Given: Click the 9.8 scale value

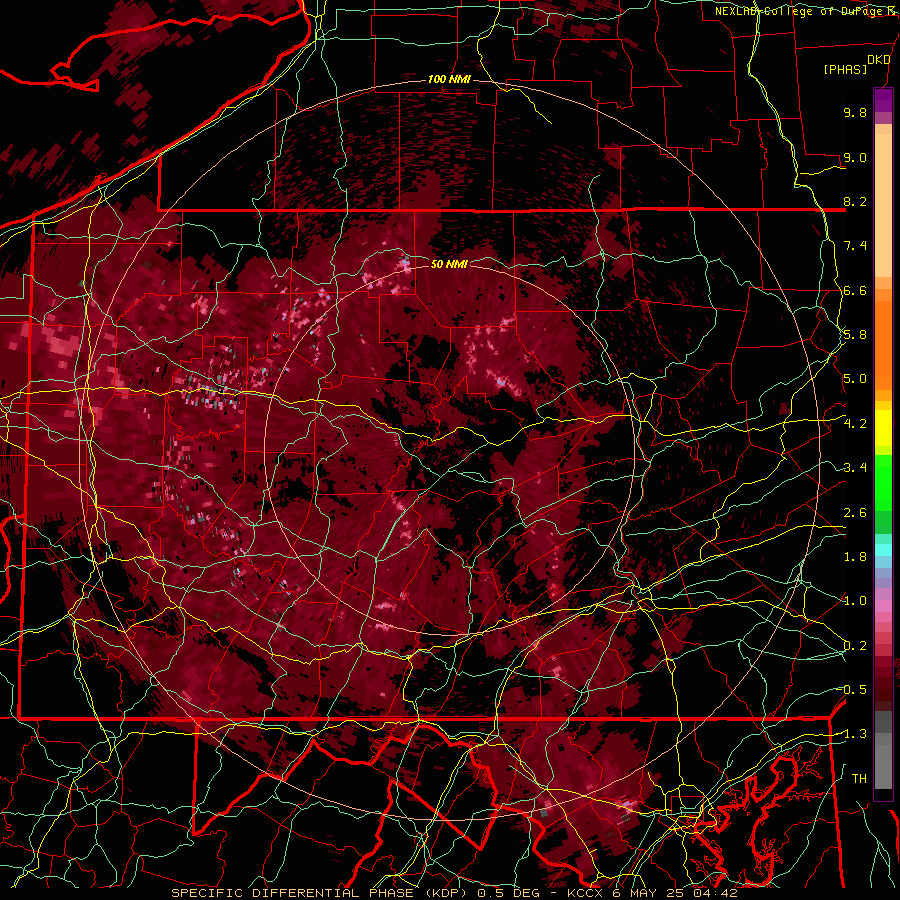Looking at the screenshot, I should [x=855, y=112].
